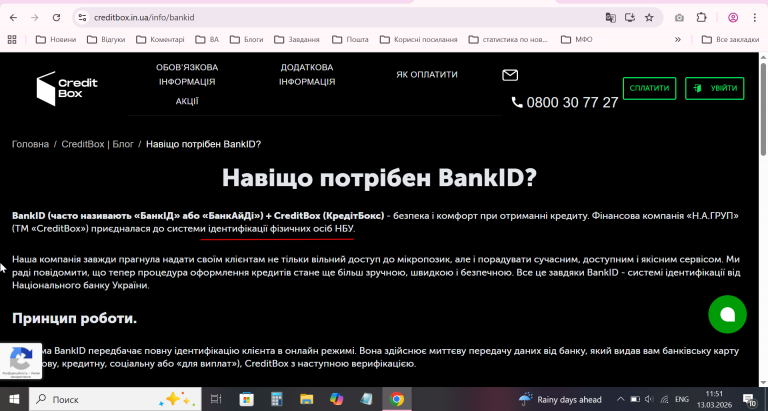This screenshot has width=768, height=411.
Task: Click the translate page icon
Action: coord(610,18)
